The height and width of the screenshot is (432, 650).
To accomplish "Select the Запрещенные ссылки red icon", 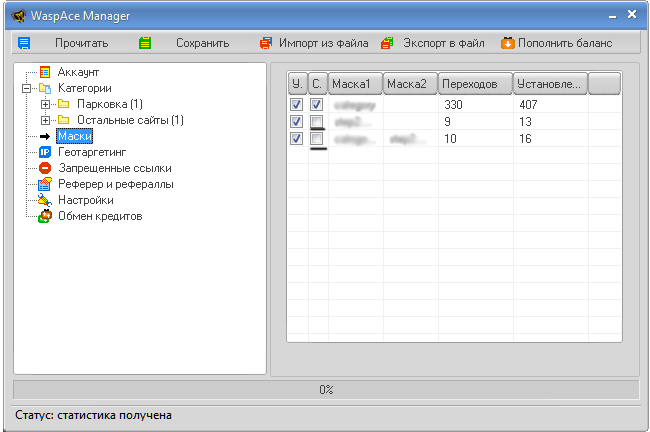I will pyautogui.click(x=44, y=168).
